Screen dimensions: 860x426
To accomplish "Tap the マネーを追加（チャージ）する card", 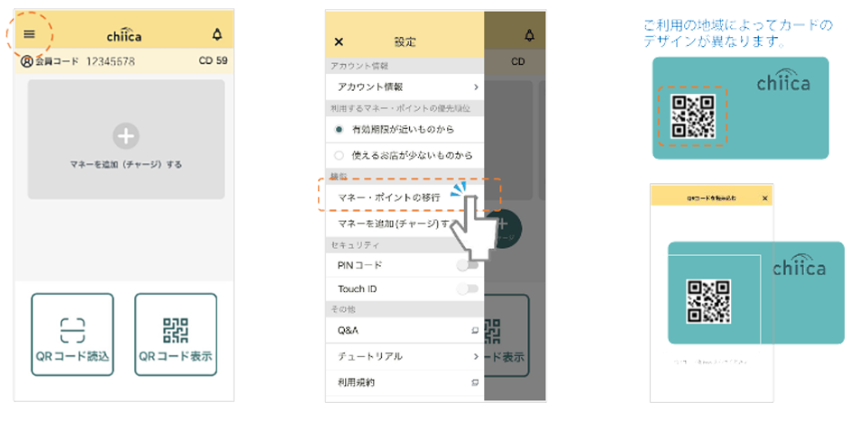I will 126,139.
